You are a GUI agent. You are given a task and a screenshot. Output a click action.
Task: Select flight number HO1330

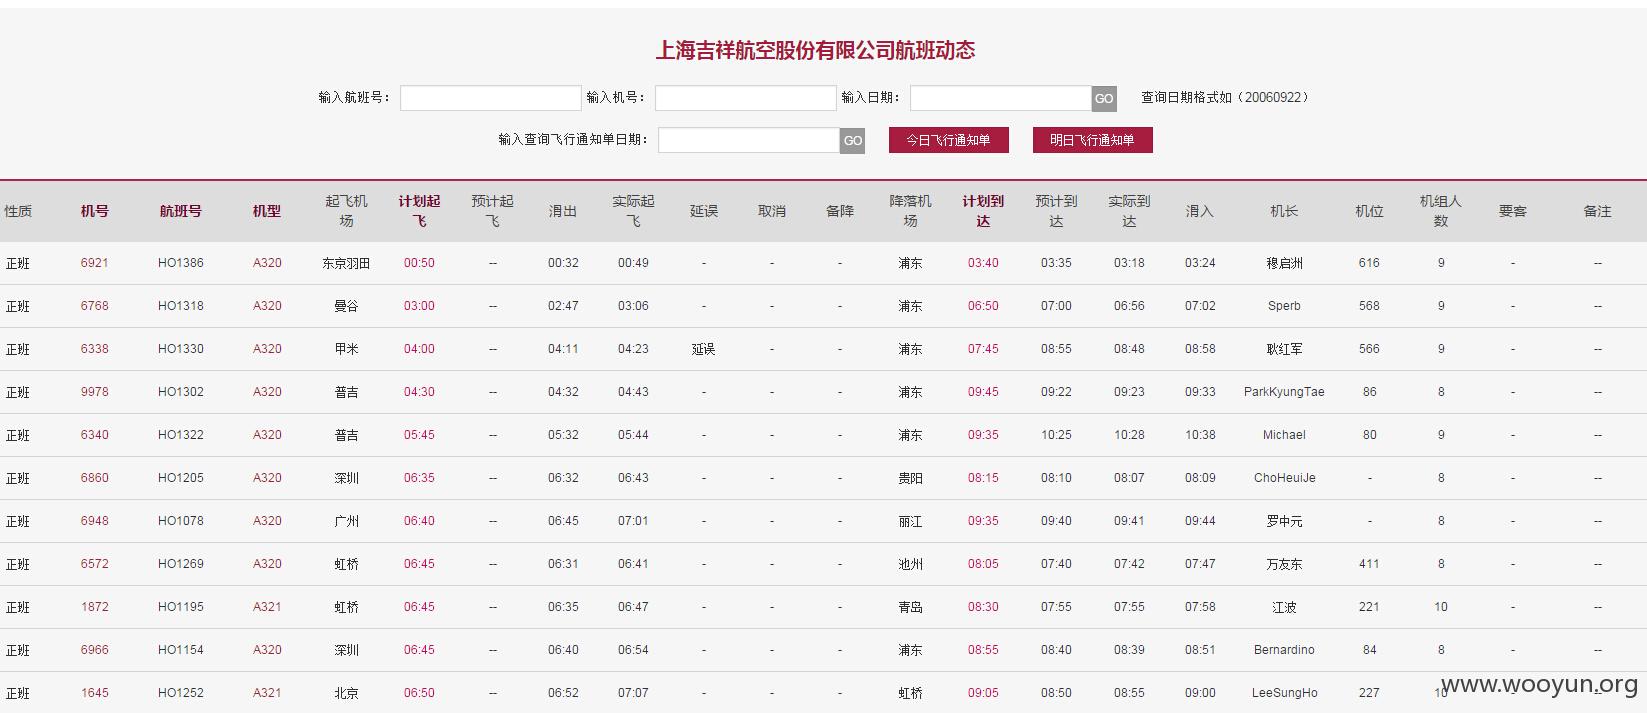tap(181, 349)
